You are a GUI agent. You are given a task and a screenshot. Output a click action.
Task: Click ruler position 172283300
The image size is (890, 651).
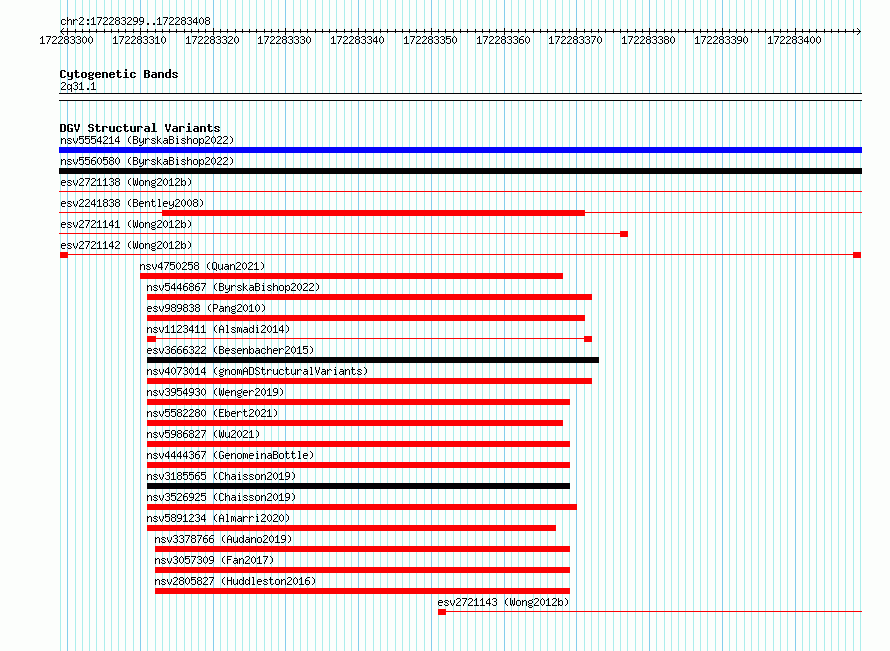pyautogui.click(x=66, y=40)
